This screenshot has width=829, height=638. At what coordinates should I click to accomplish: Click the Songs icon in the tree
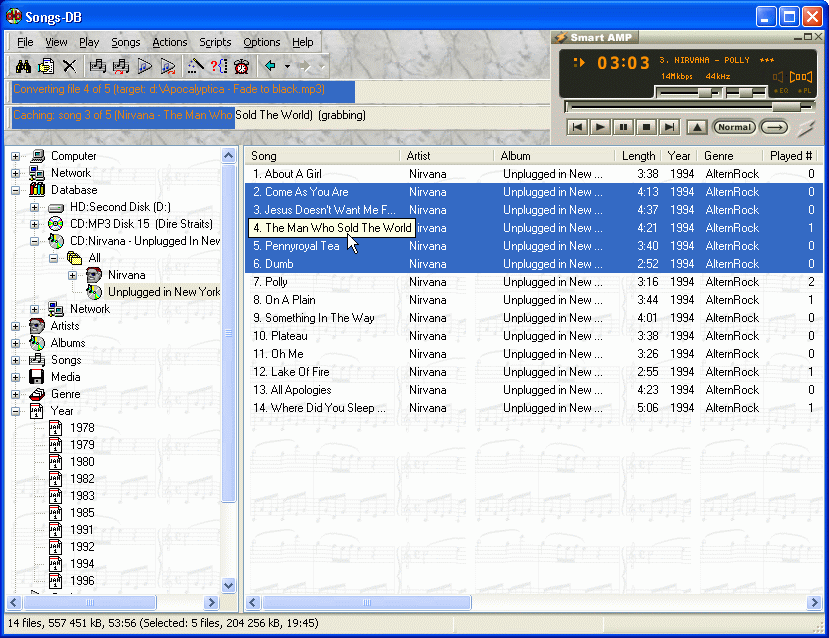coord(37,360)
